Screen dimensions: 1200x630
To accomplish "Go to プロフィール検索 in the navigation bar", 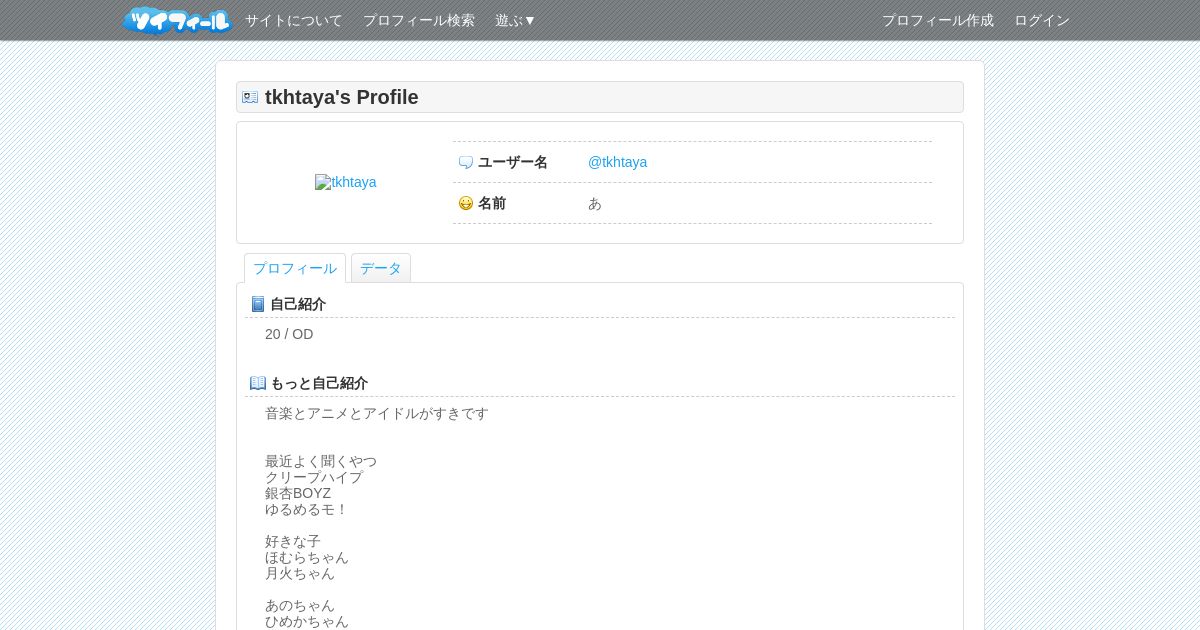I will (419, 20).
